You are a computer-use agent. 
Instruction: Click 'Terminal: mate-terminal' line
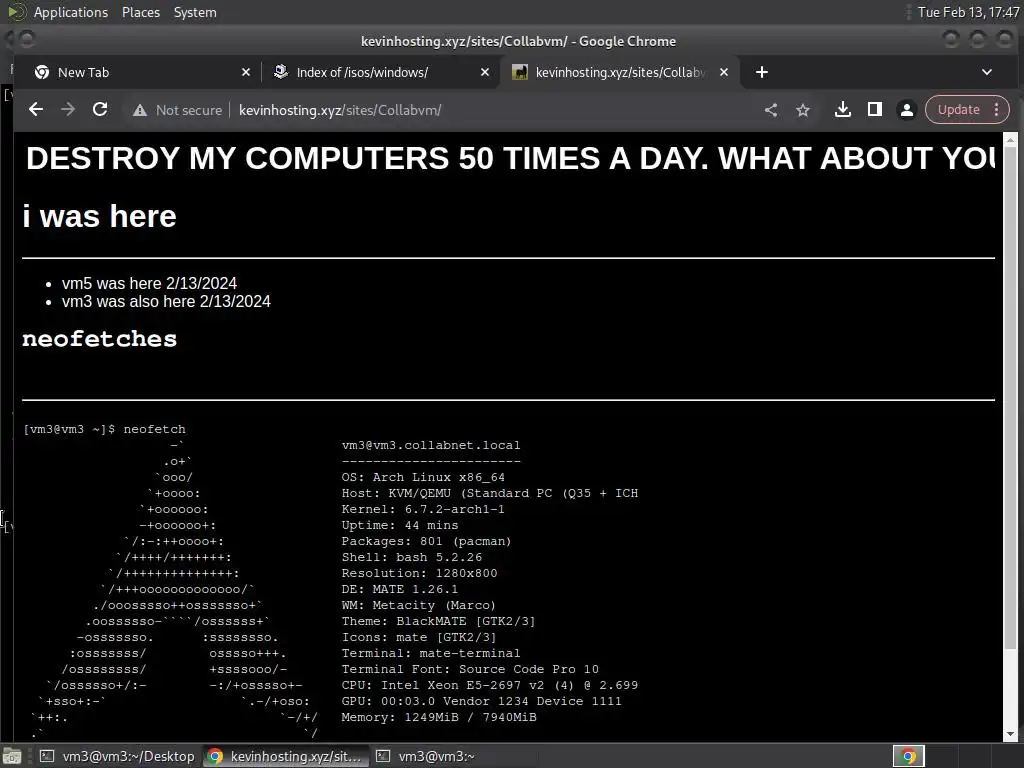tap(431, 653)
